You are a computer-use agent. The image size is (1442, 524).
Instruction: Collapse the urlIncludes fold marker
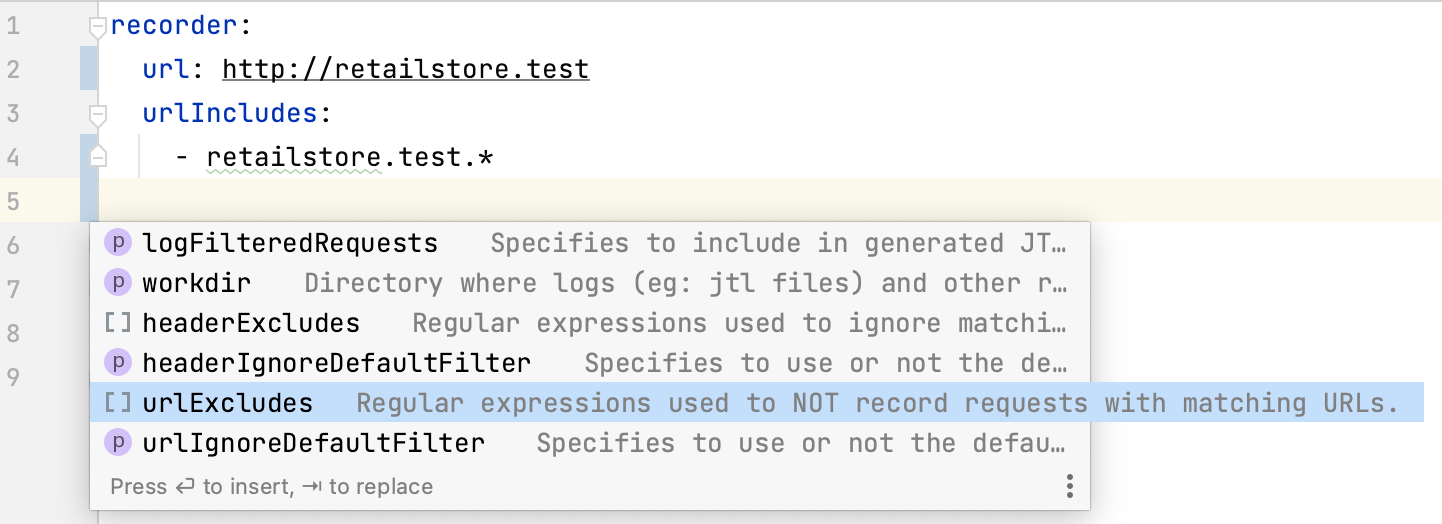97,113
